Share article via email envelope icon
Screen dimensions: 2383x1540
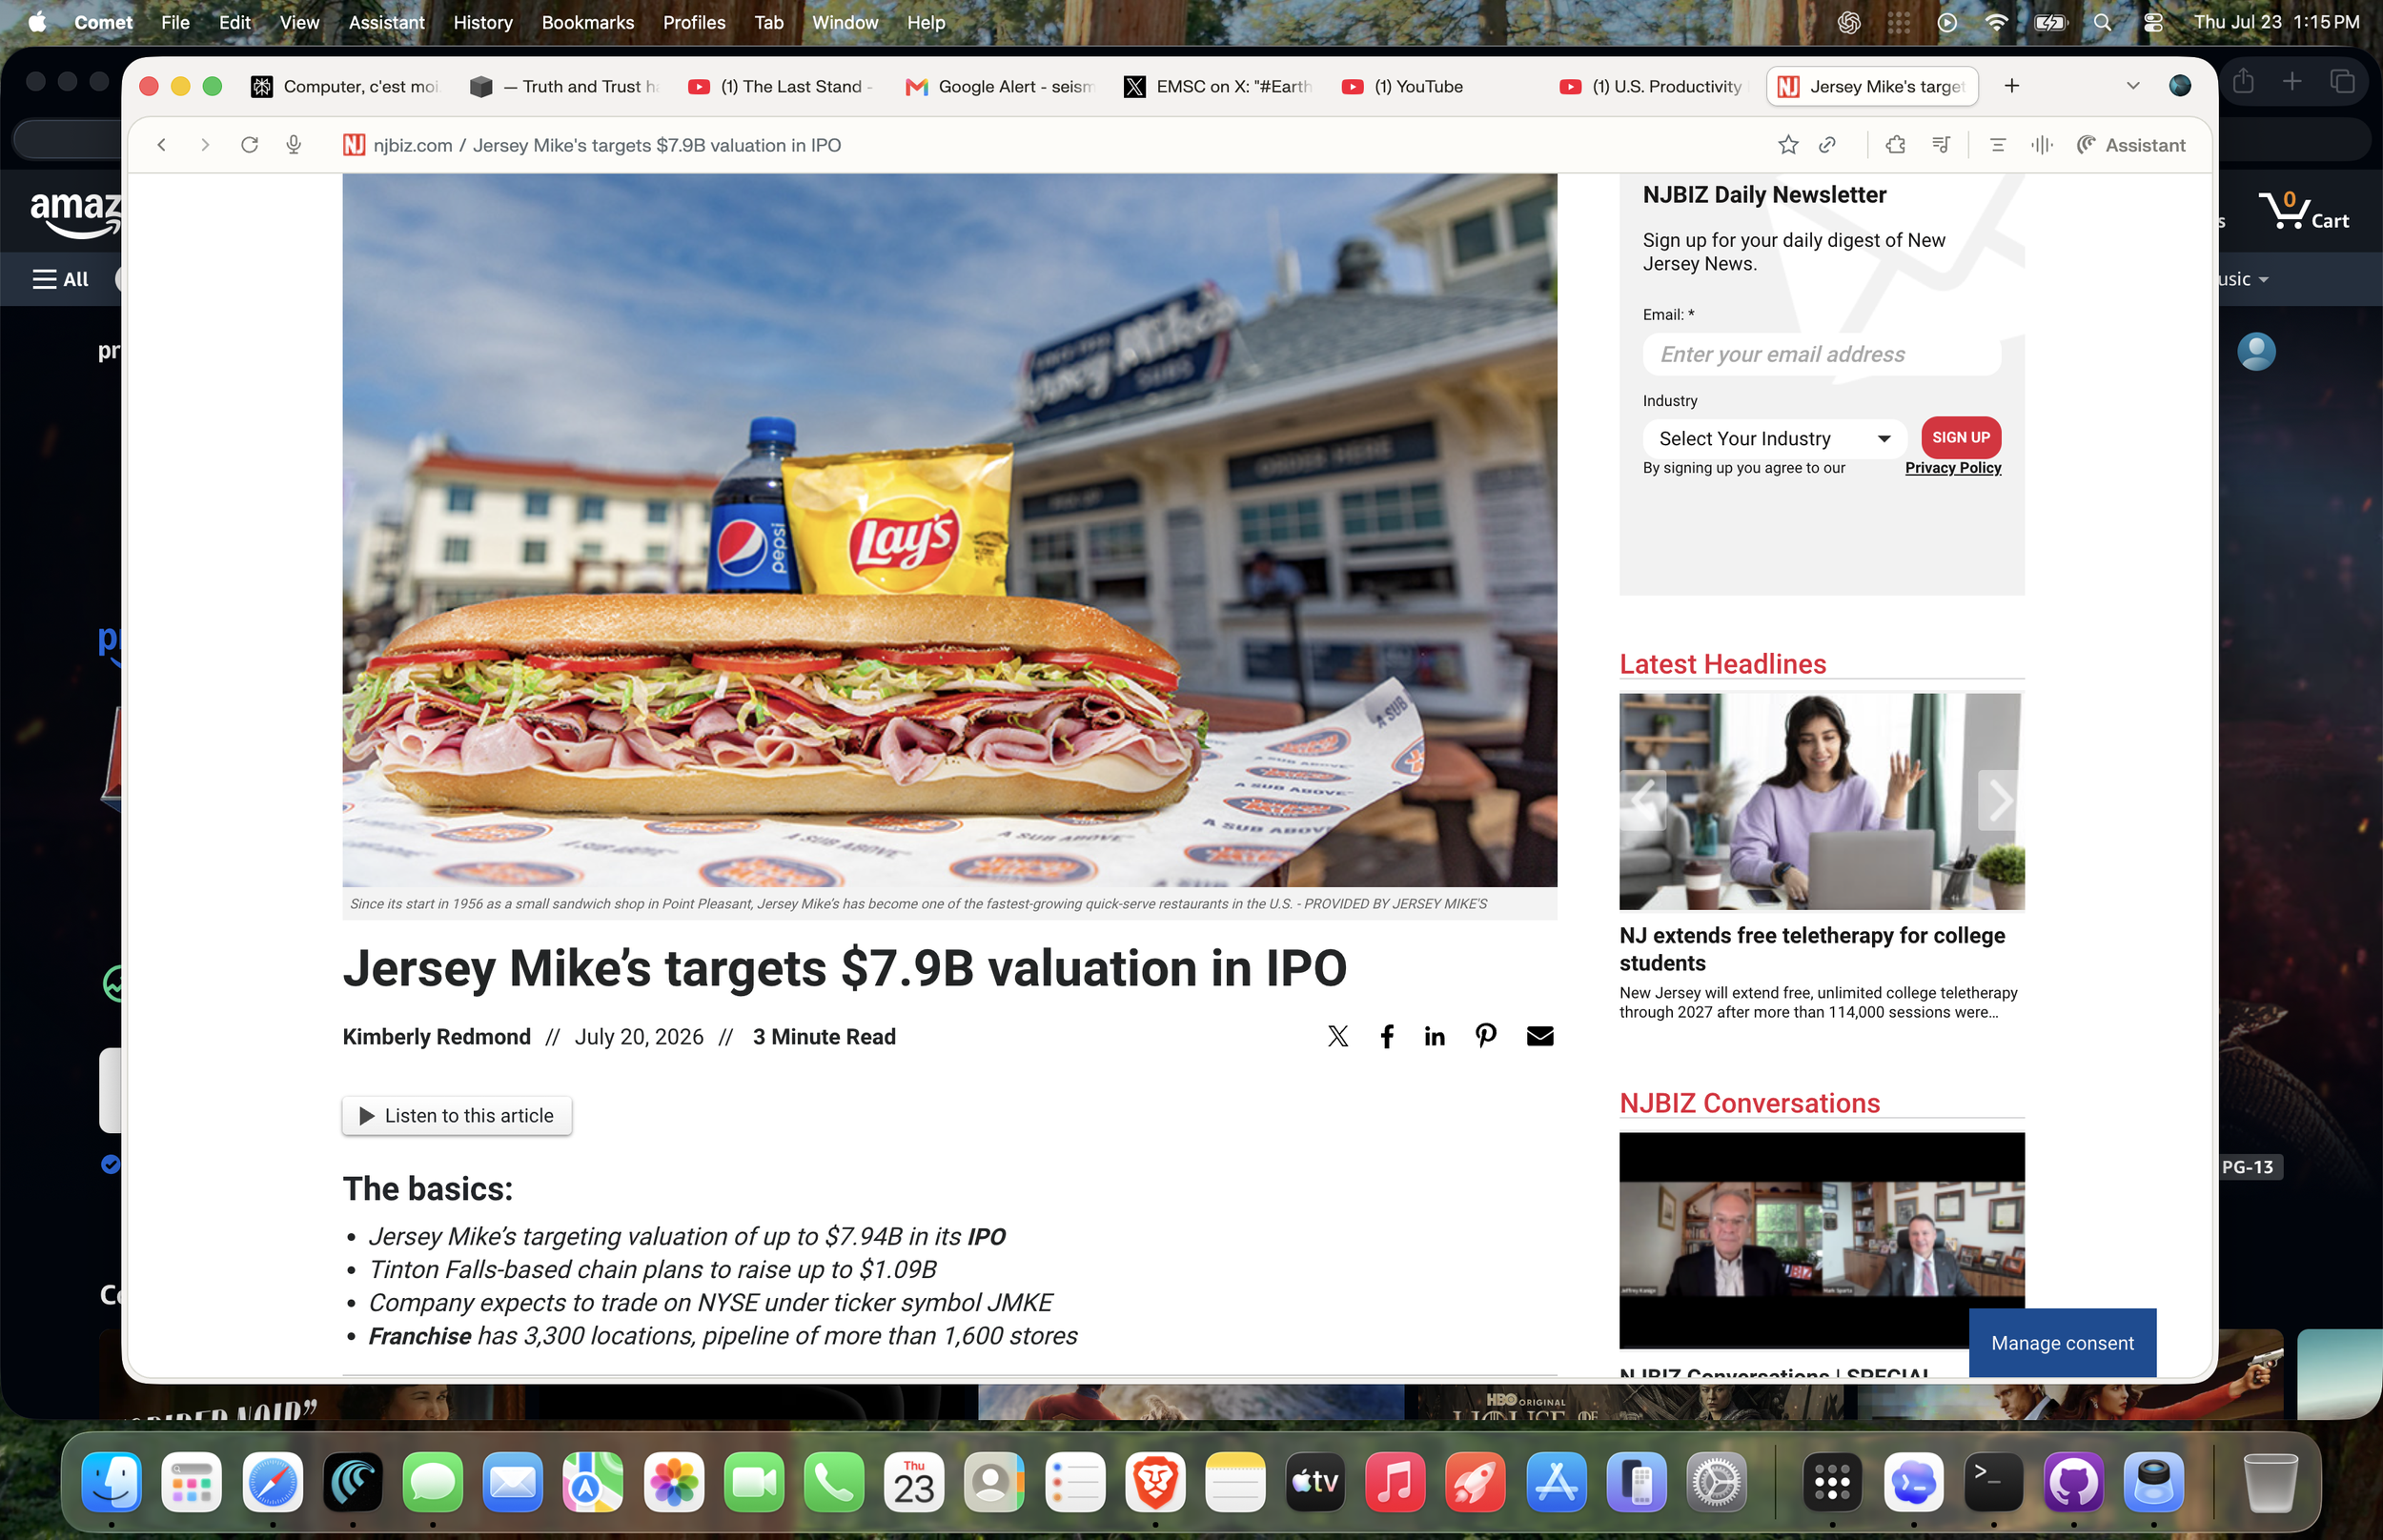tap(1540, 1036)
